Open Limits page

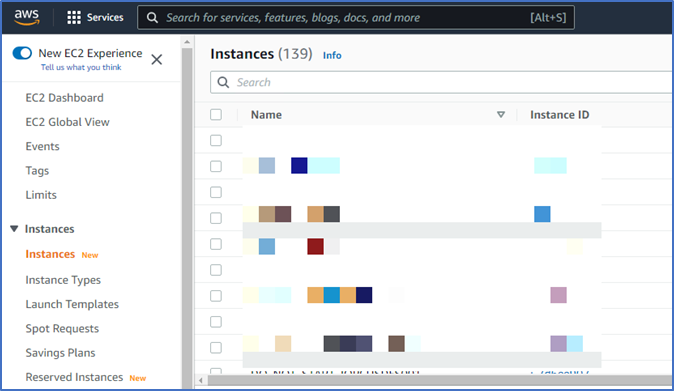(x=41, y=195)
